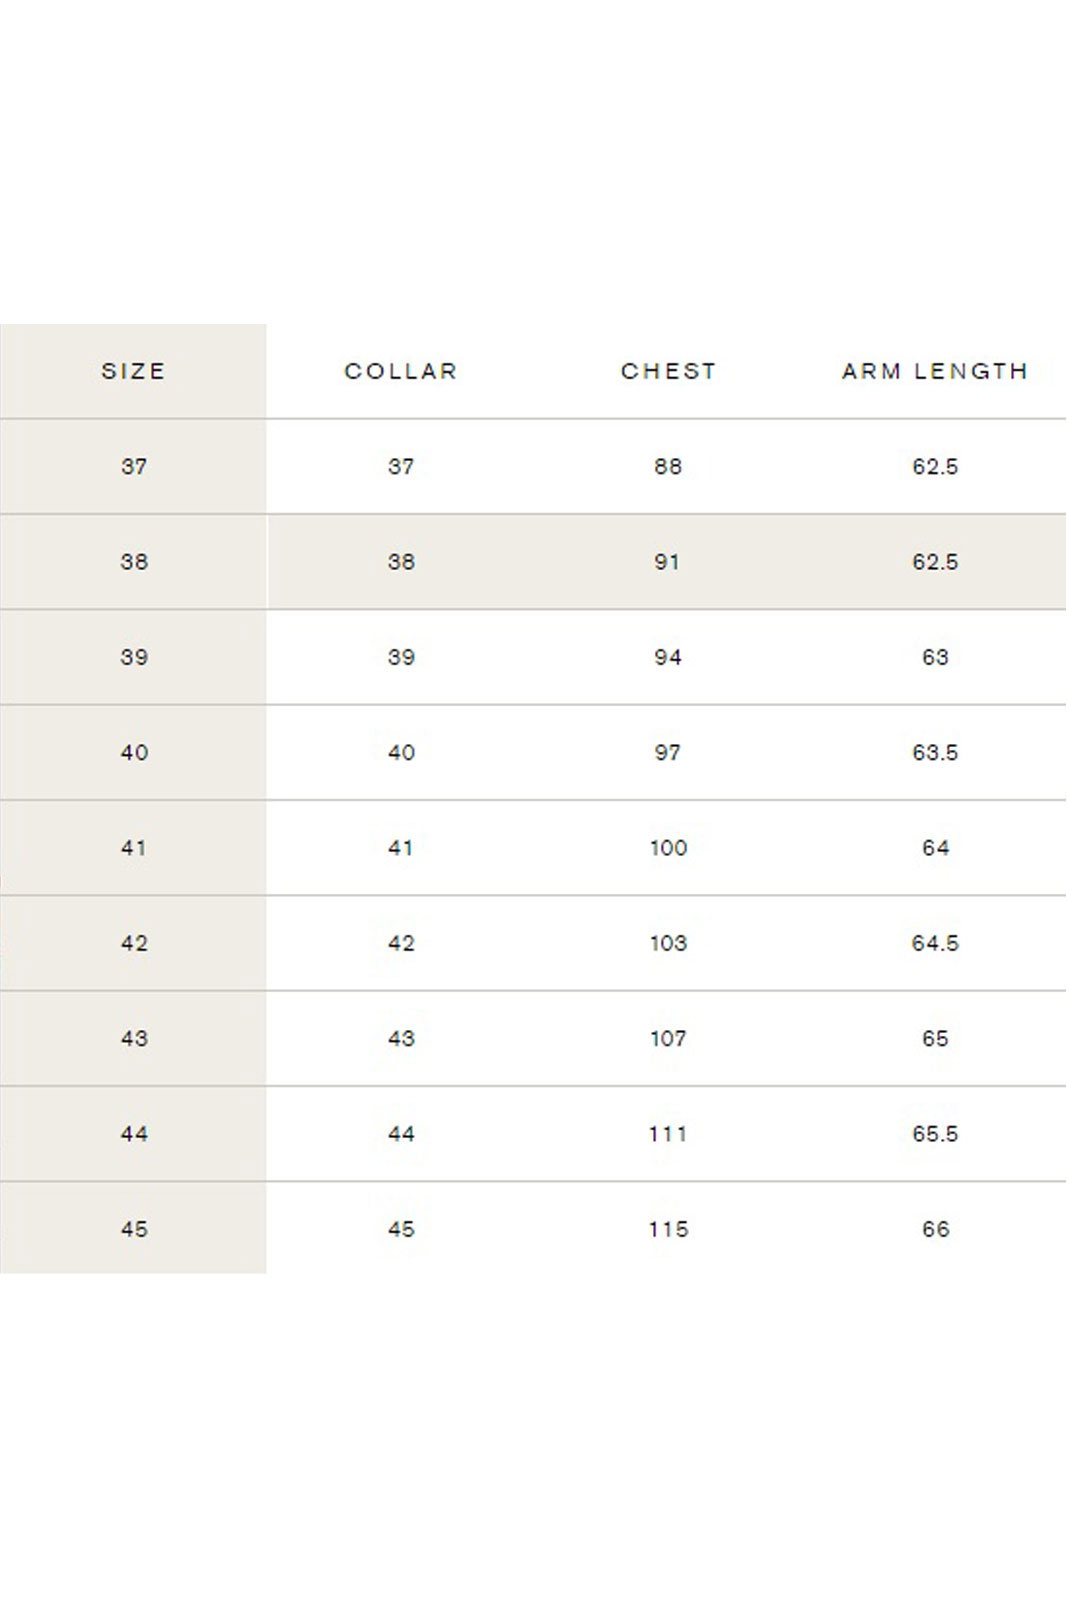
Task: Select size 37 in the SIZE column
Action: 134,466
